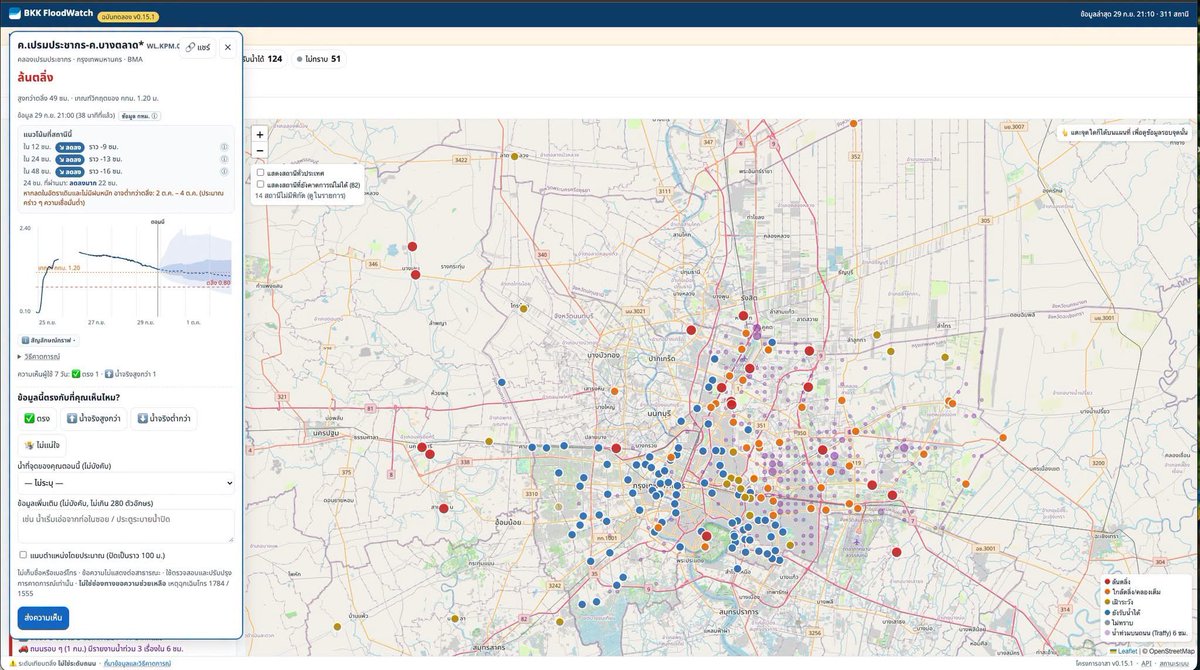The width and height of the screenshot is (1200, 670).
Task: Click the ข้อมูลล่าสุด 29 ก.ย. 21:10 header text
Action: [1117, 14]
